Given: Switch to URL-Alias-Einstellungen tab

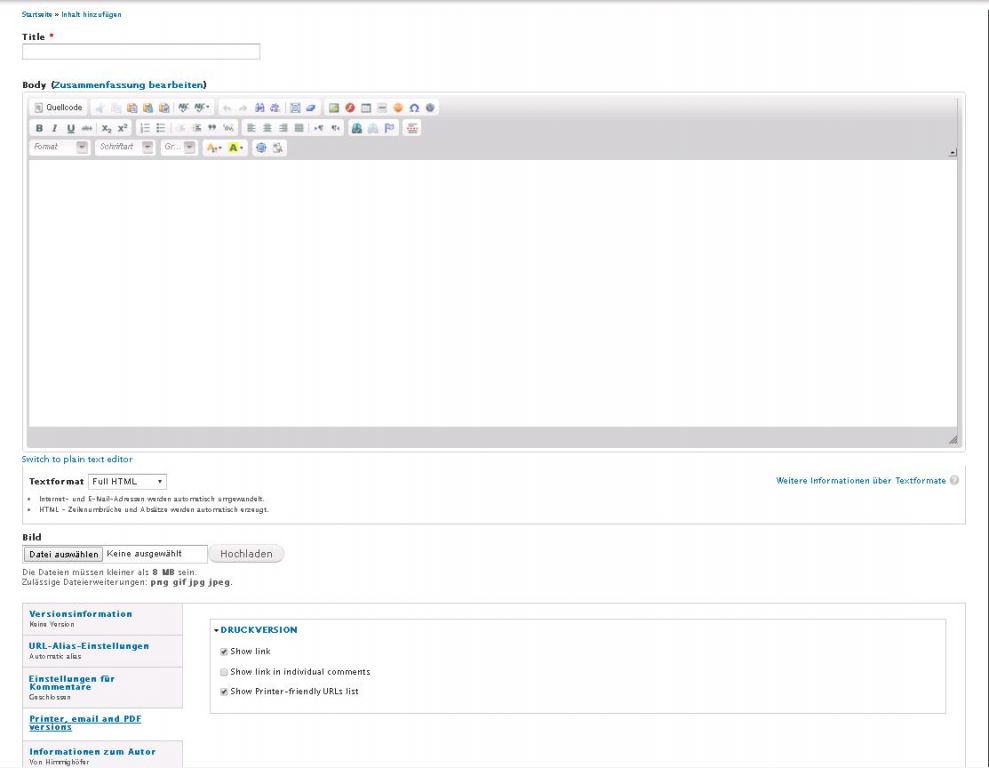Looking at the screenshot, I should tap(88, 645).
